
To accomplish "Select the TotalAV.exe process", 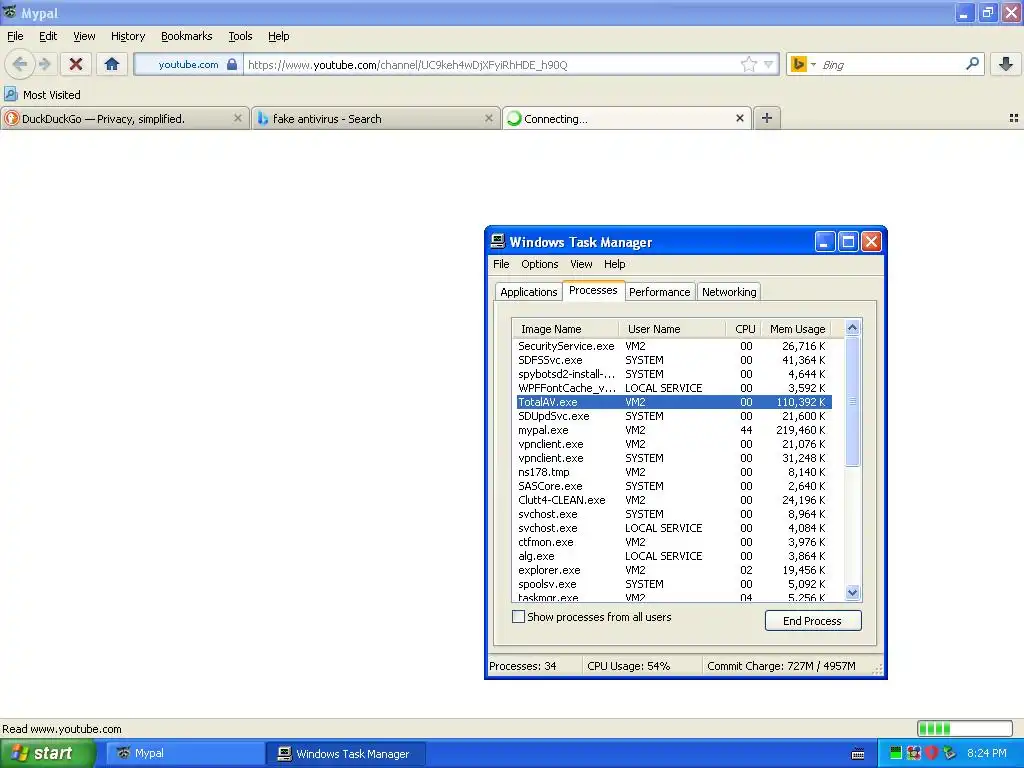I will point(674,402).
